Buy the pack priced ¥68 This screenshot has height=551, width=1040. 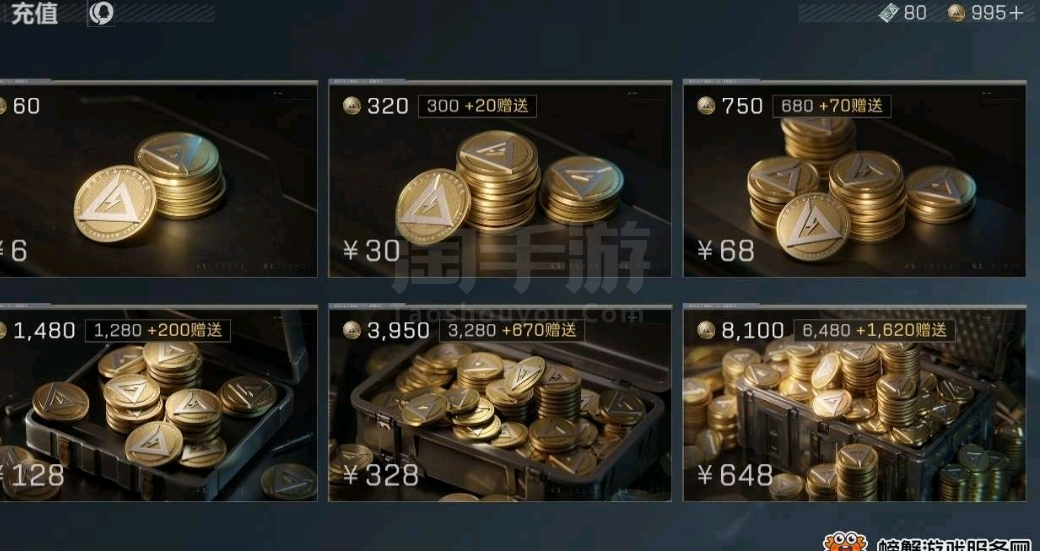pos(726,251)
